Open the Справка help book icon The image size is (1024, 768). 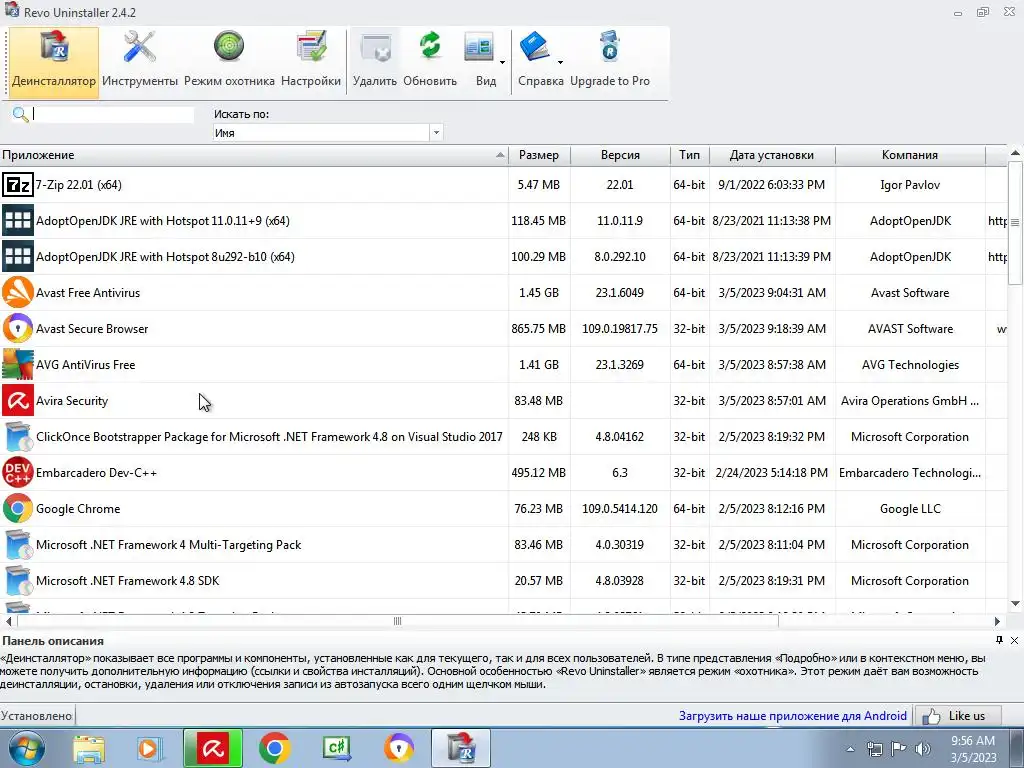tap(536, 48)
